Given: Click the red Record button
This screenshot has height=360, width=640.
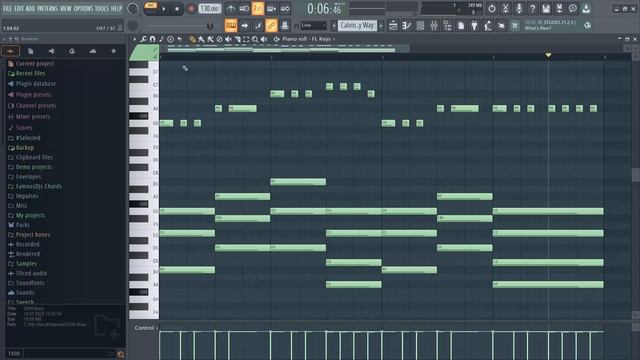Looking at the screenshot, I should coord(191,9).
